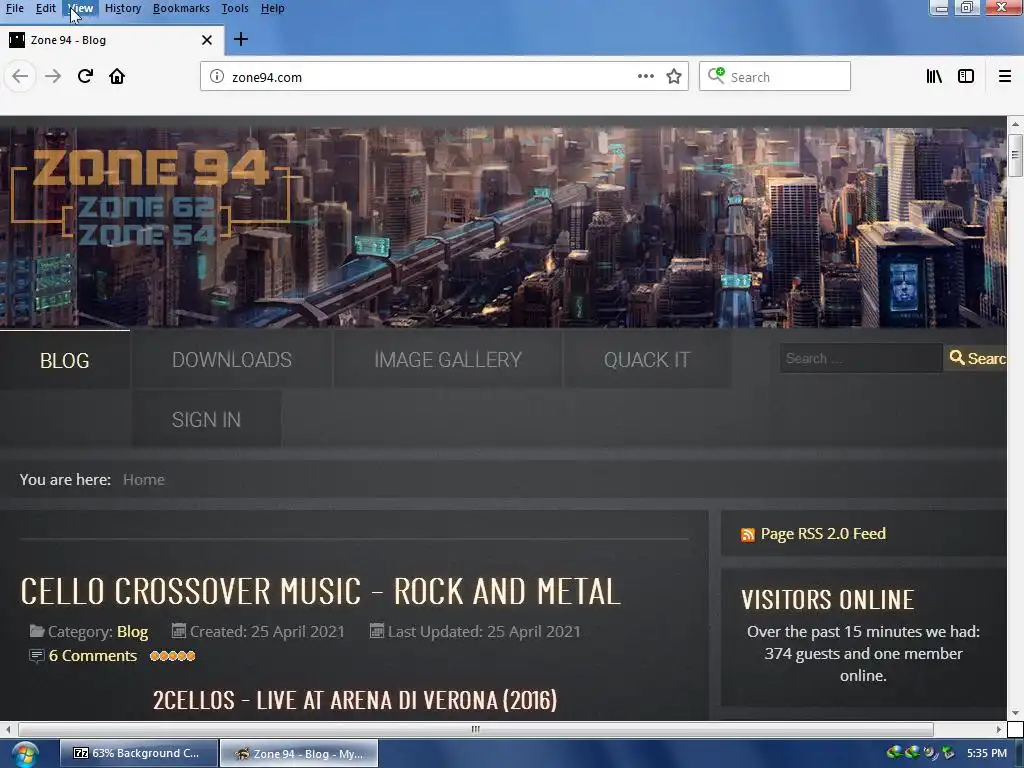Close the Zone 94 - Blog tab
Viewport: 1024px width, 768px height.
click(x=207, y=40)
